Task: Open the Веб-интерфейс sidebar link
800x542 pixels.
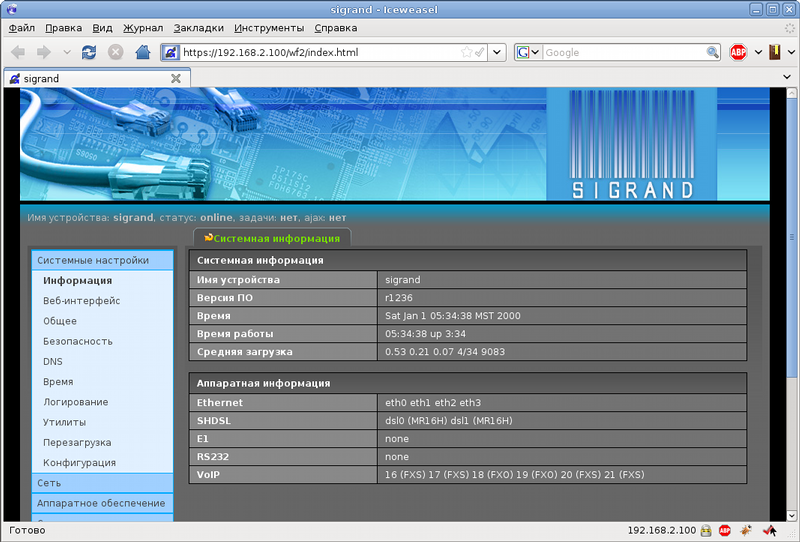Action: click(81, 301)
